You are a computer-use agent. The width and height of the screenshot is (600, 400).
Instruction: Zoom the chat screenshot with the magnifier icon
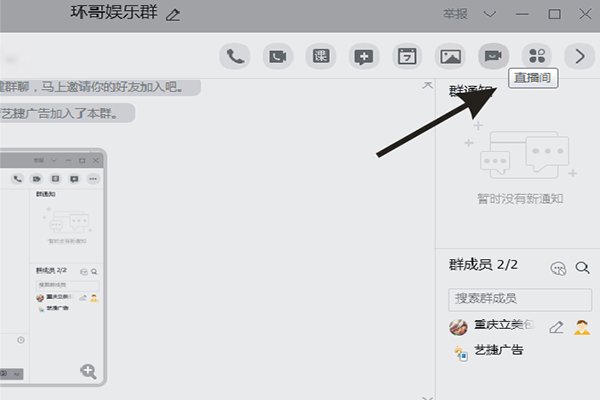pyautogui.click(x=88, y=371)
